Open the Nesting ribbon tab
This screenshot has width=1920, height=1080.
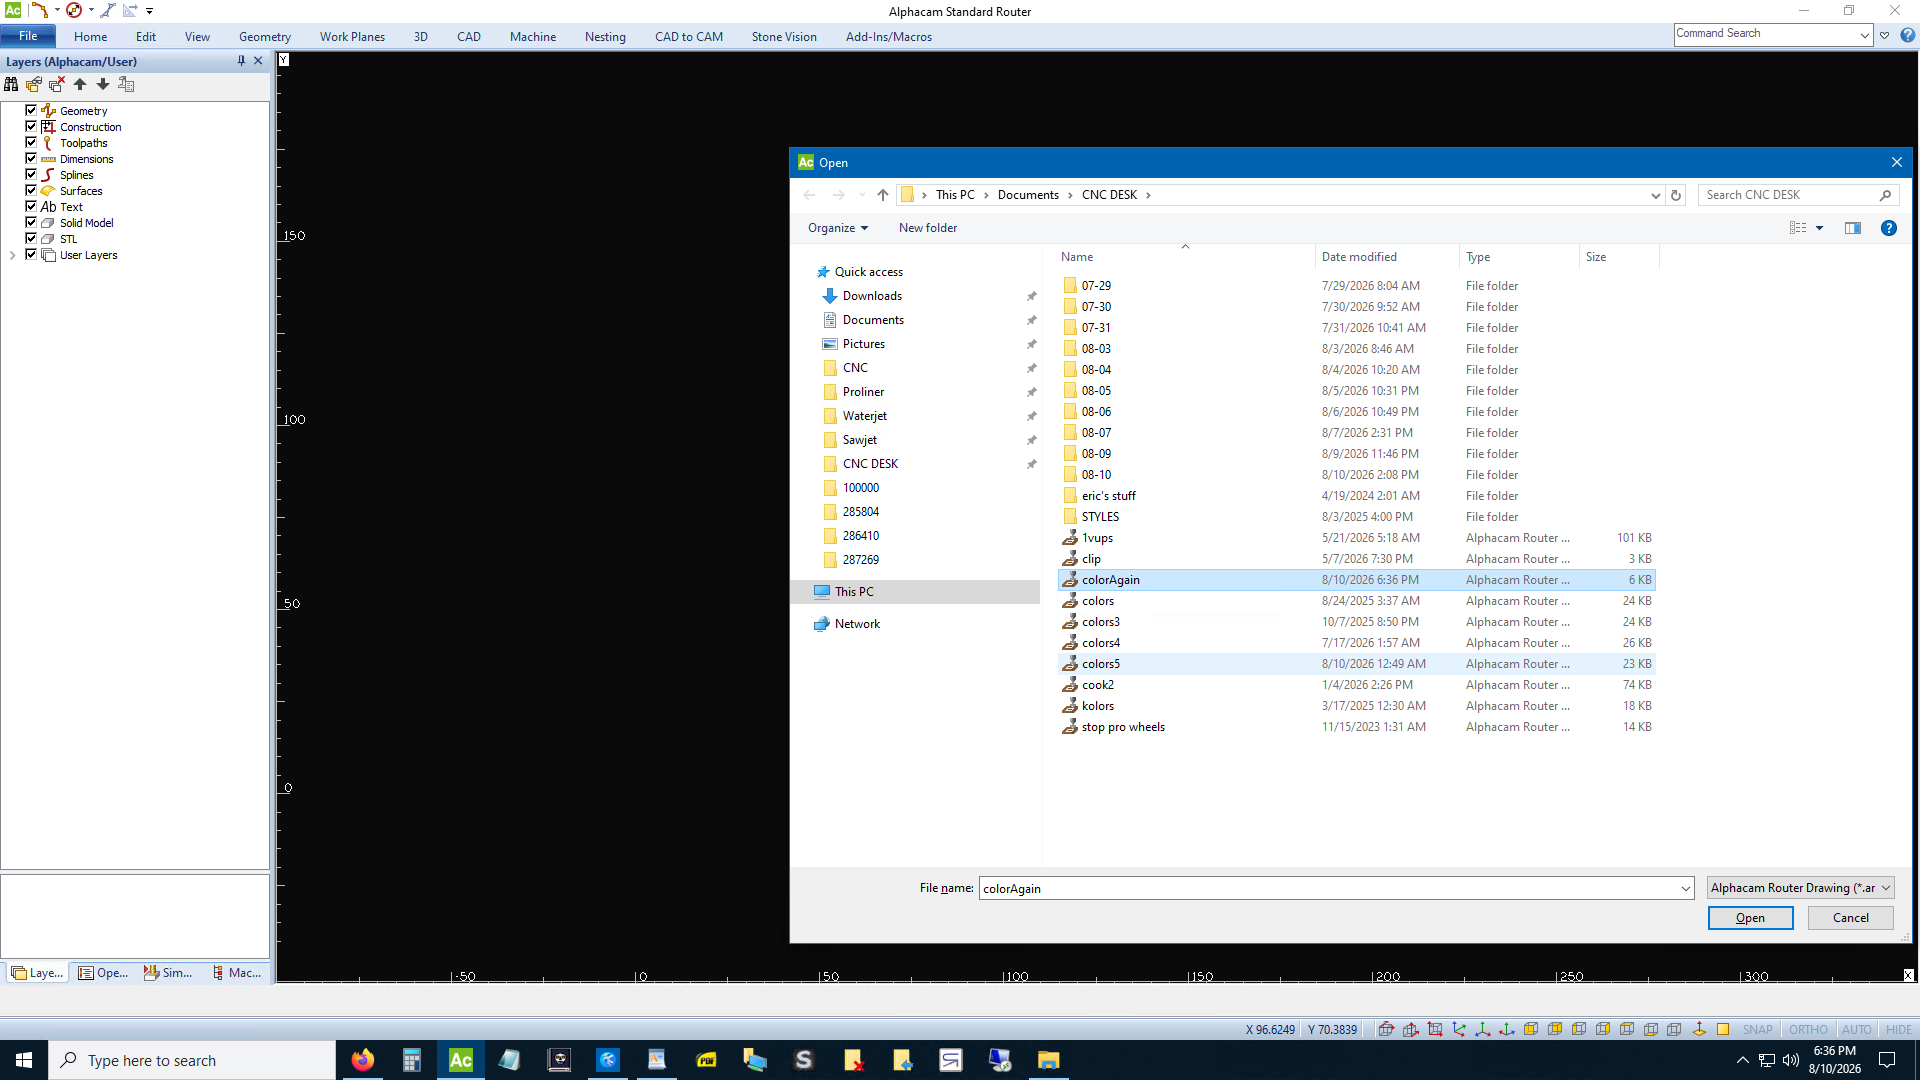(x=605, y=37)
